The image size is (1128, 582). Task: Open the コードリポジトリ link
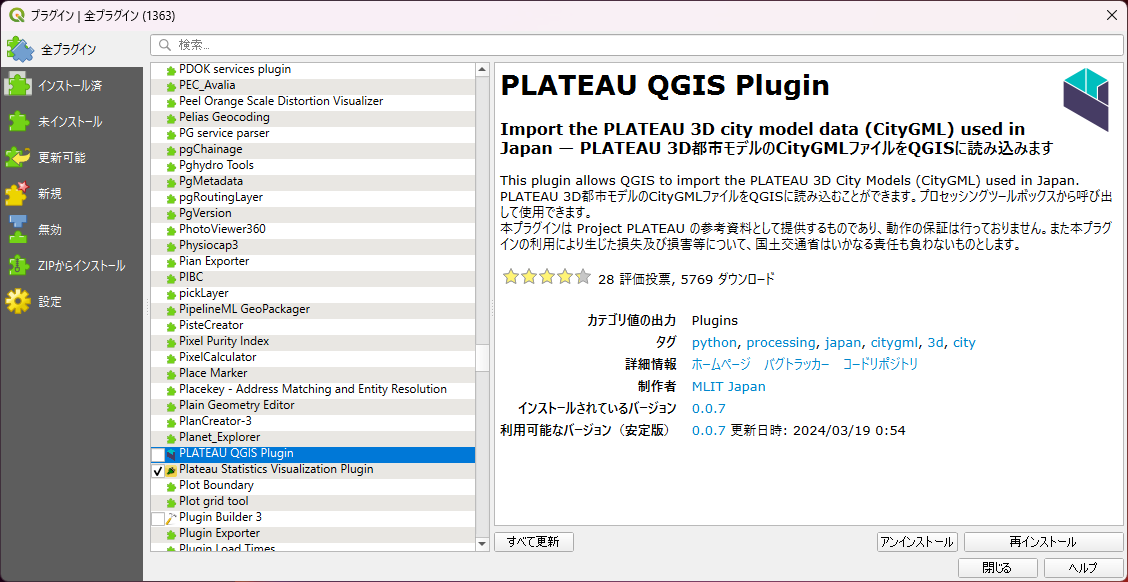[x=881, y=364]
